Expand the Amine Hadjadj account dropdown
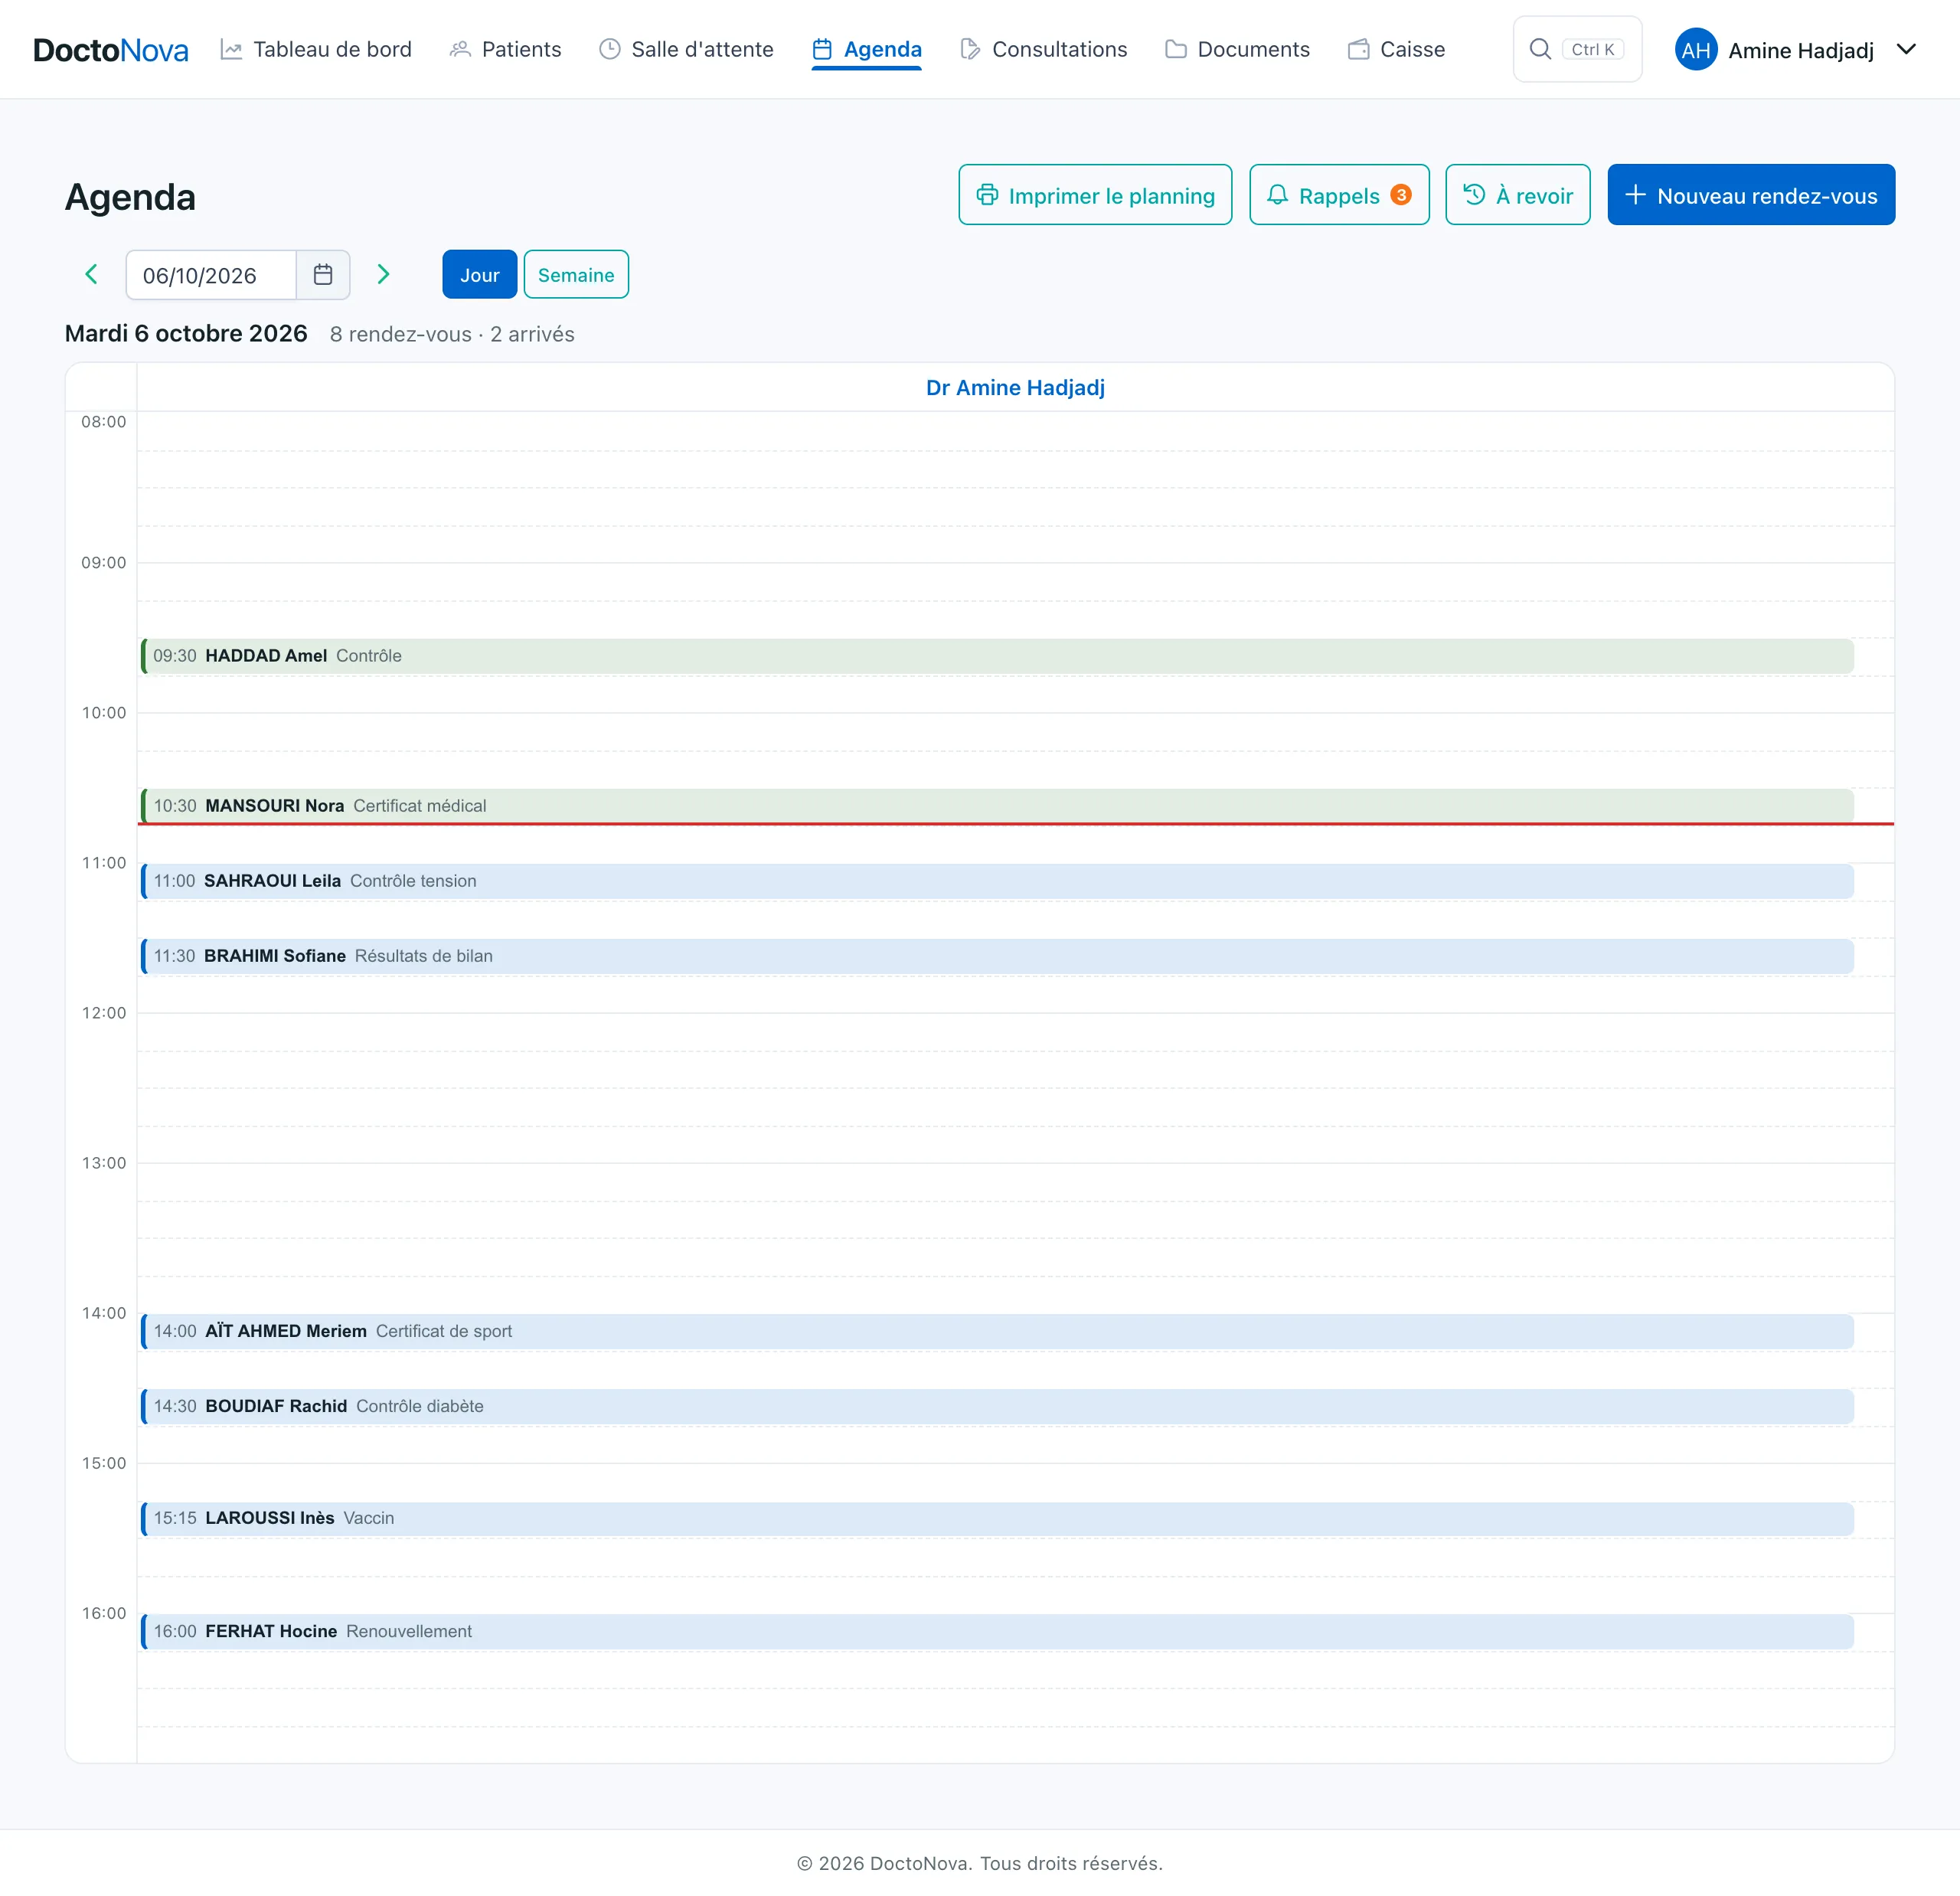This screenshot has height=1896, width=1960. 1906,49
